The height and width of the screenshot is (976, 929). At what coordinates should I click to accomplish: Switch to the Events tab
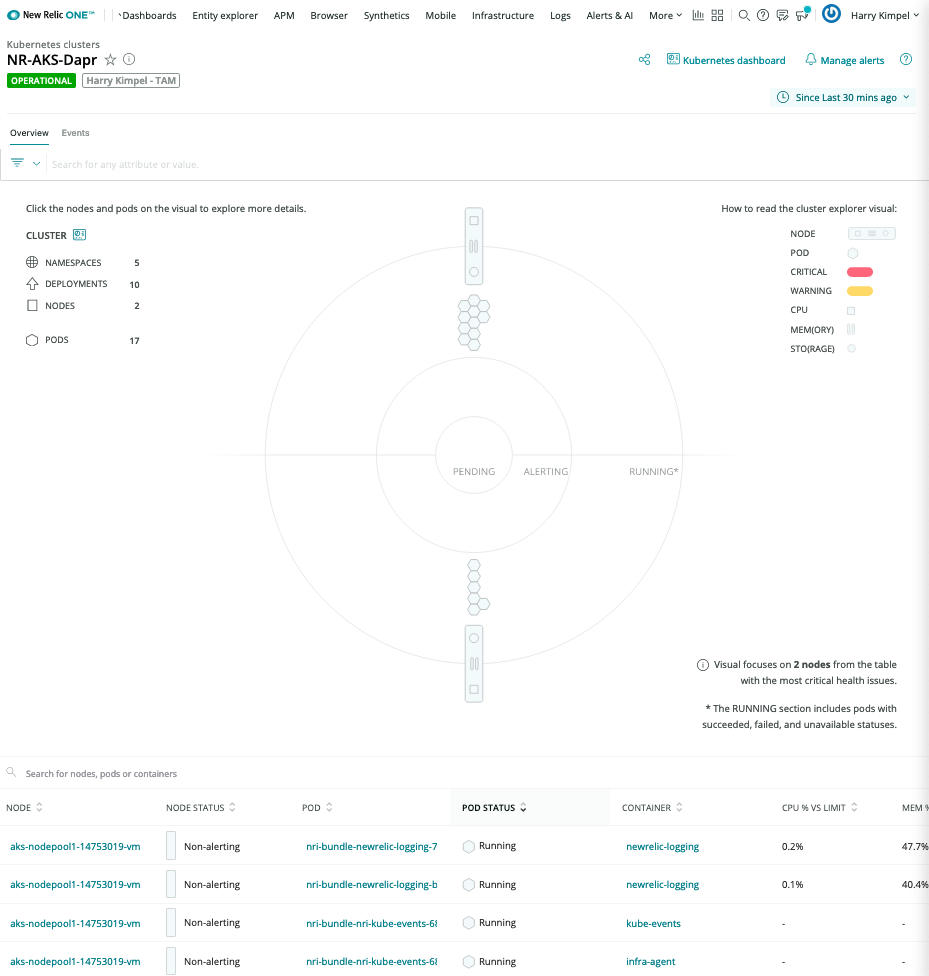pyautogui.click(x=75, y=133)
